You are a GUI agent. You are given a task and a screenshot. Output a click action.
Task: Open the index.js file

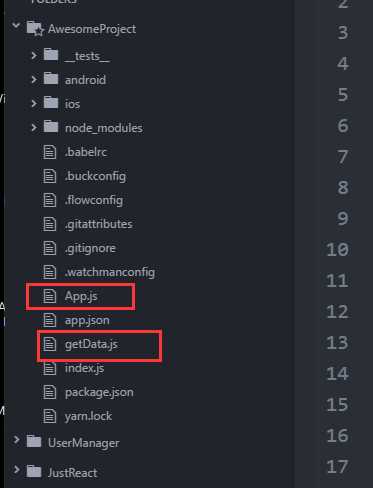point(84,368)
